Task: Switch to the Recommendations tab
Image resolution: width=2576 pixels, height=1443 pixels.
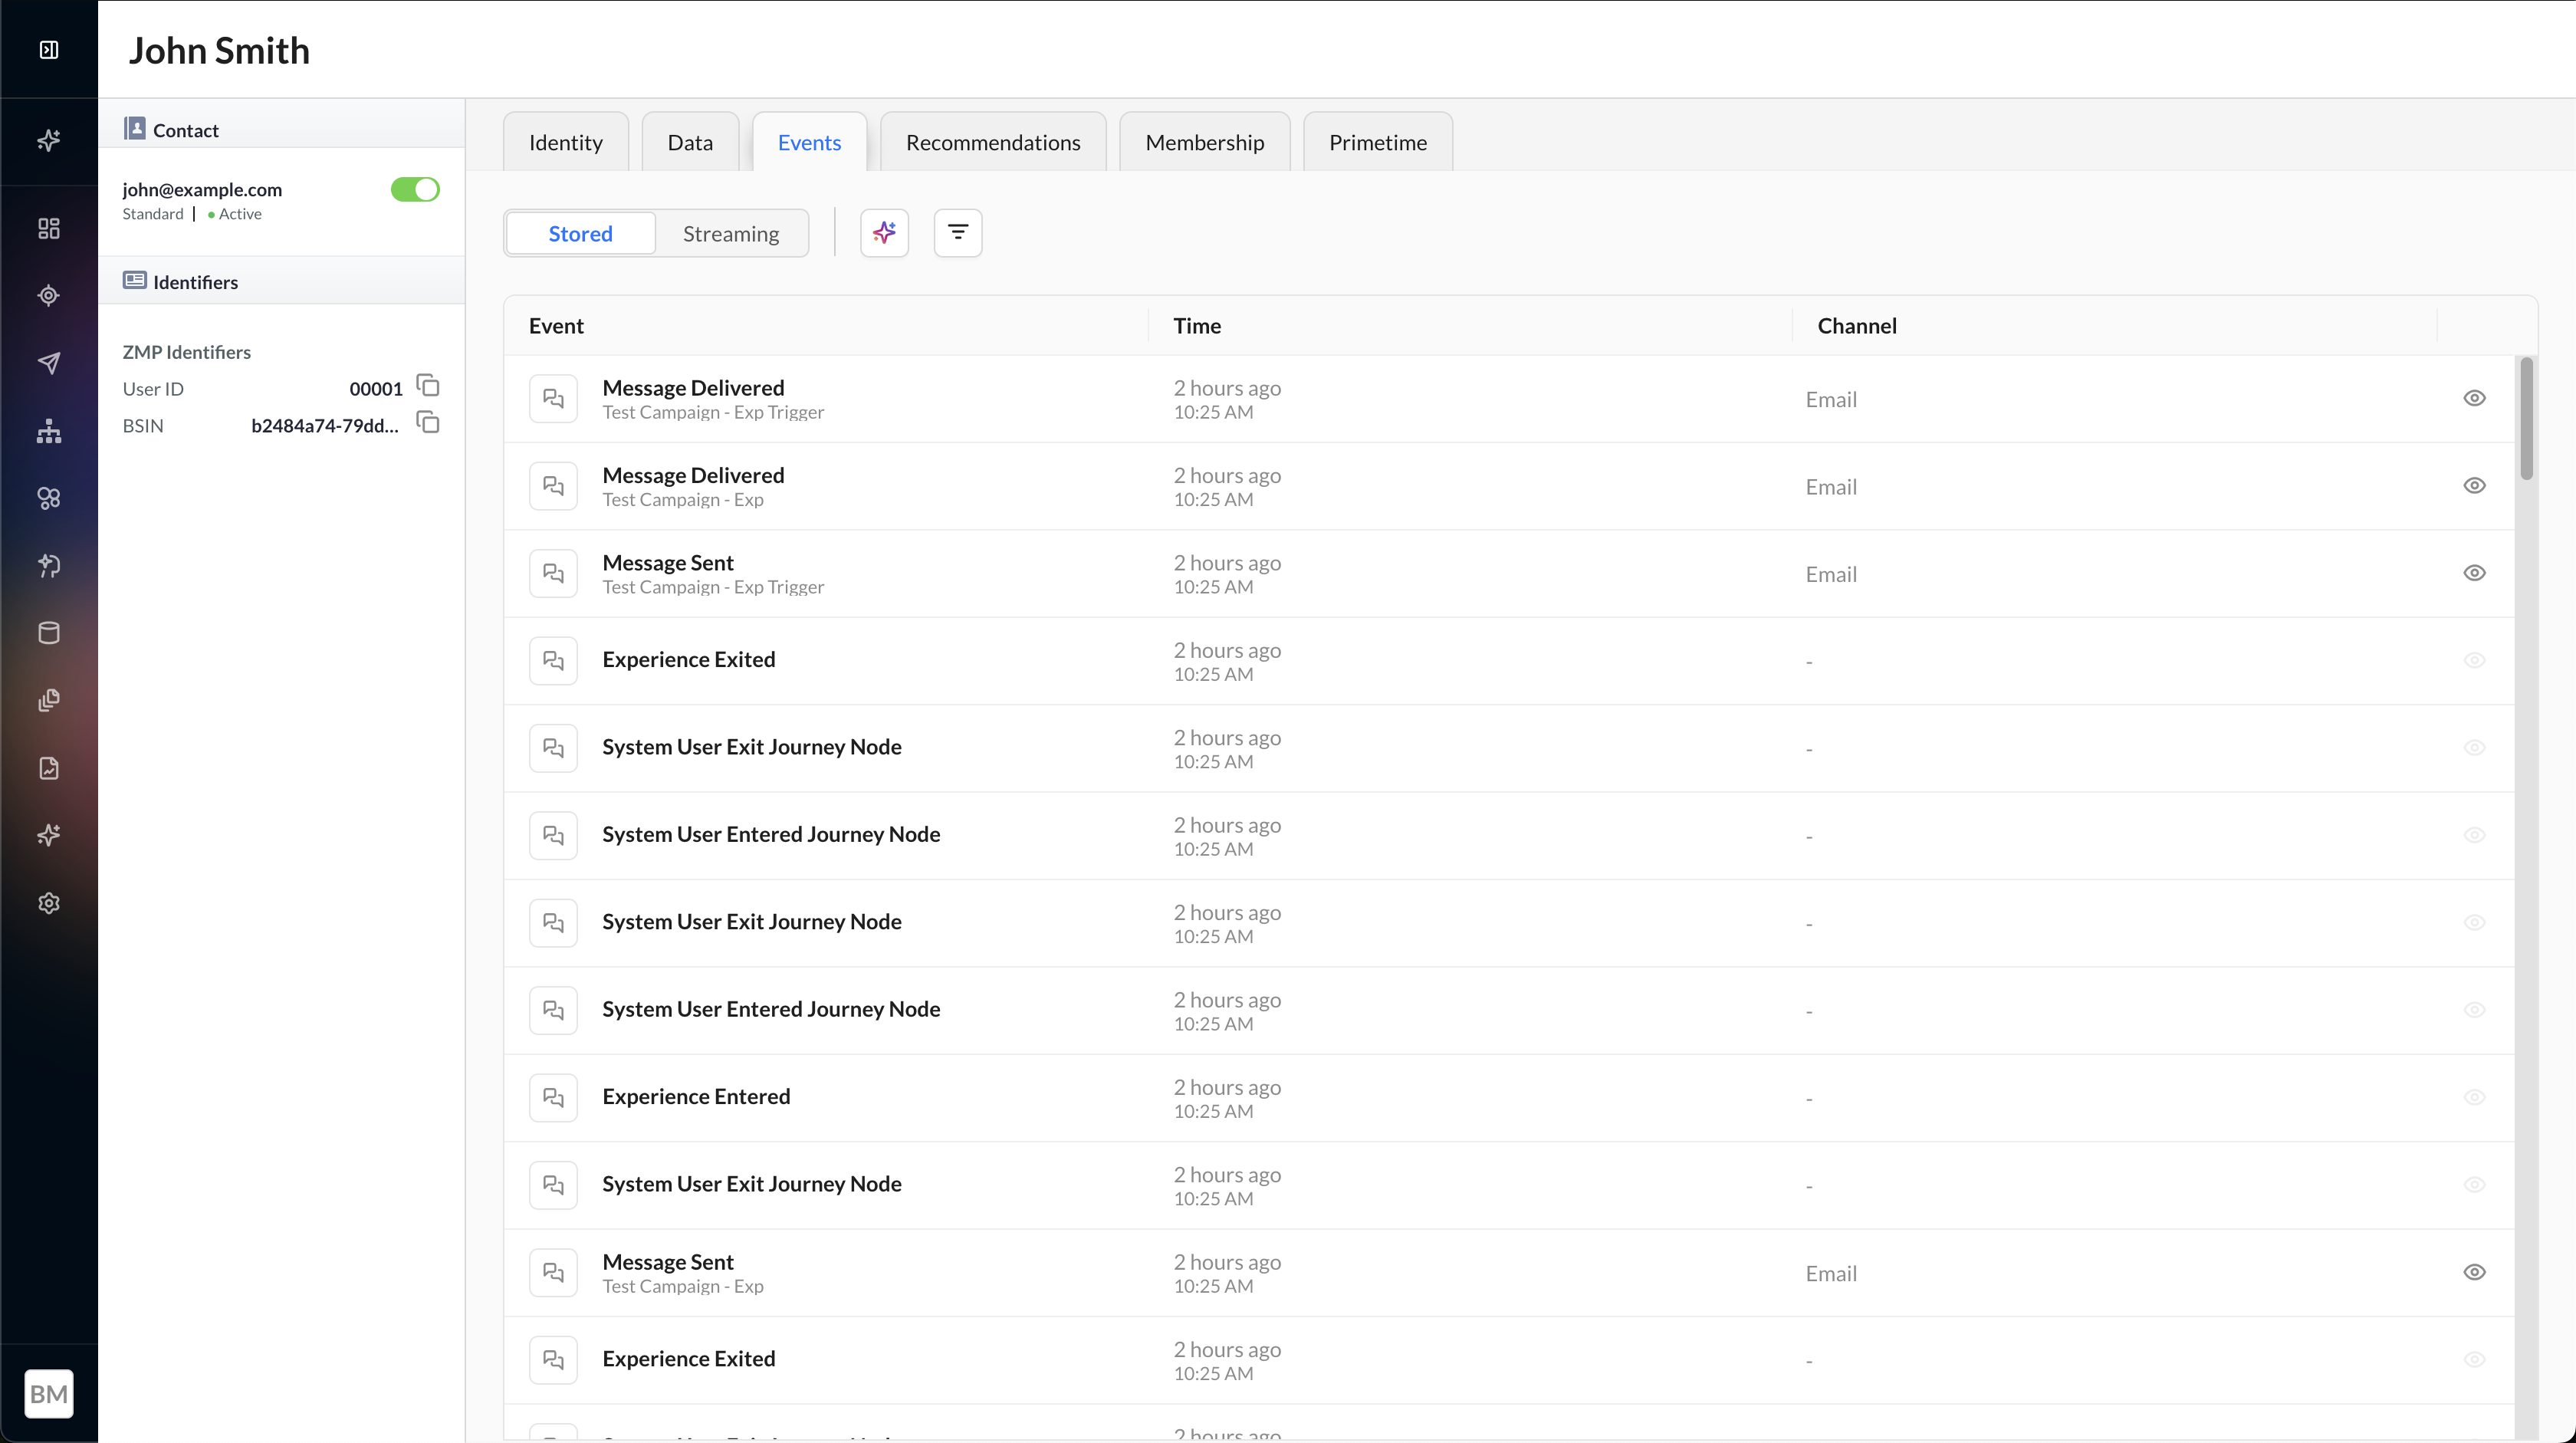Action: click(992, 143)
